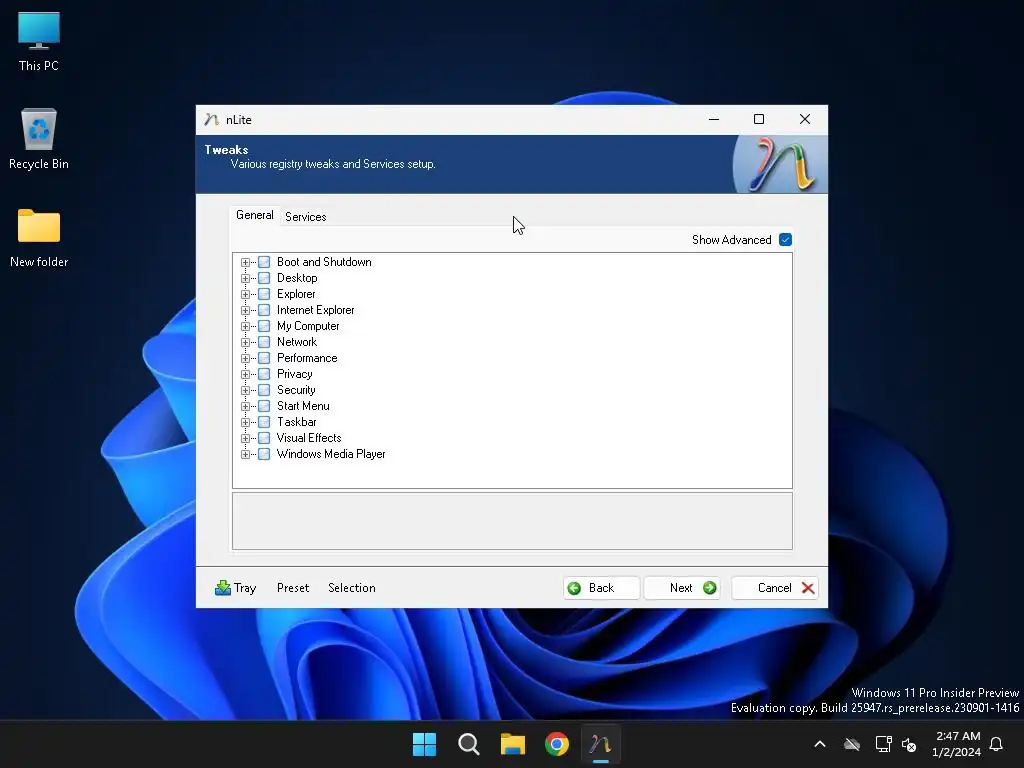The width and height of the screenshot is (1024, 768).
Task: Proceed with the Next button
Action: pyautogui.click(x=682, y=588)
